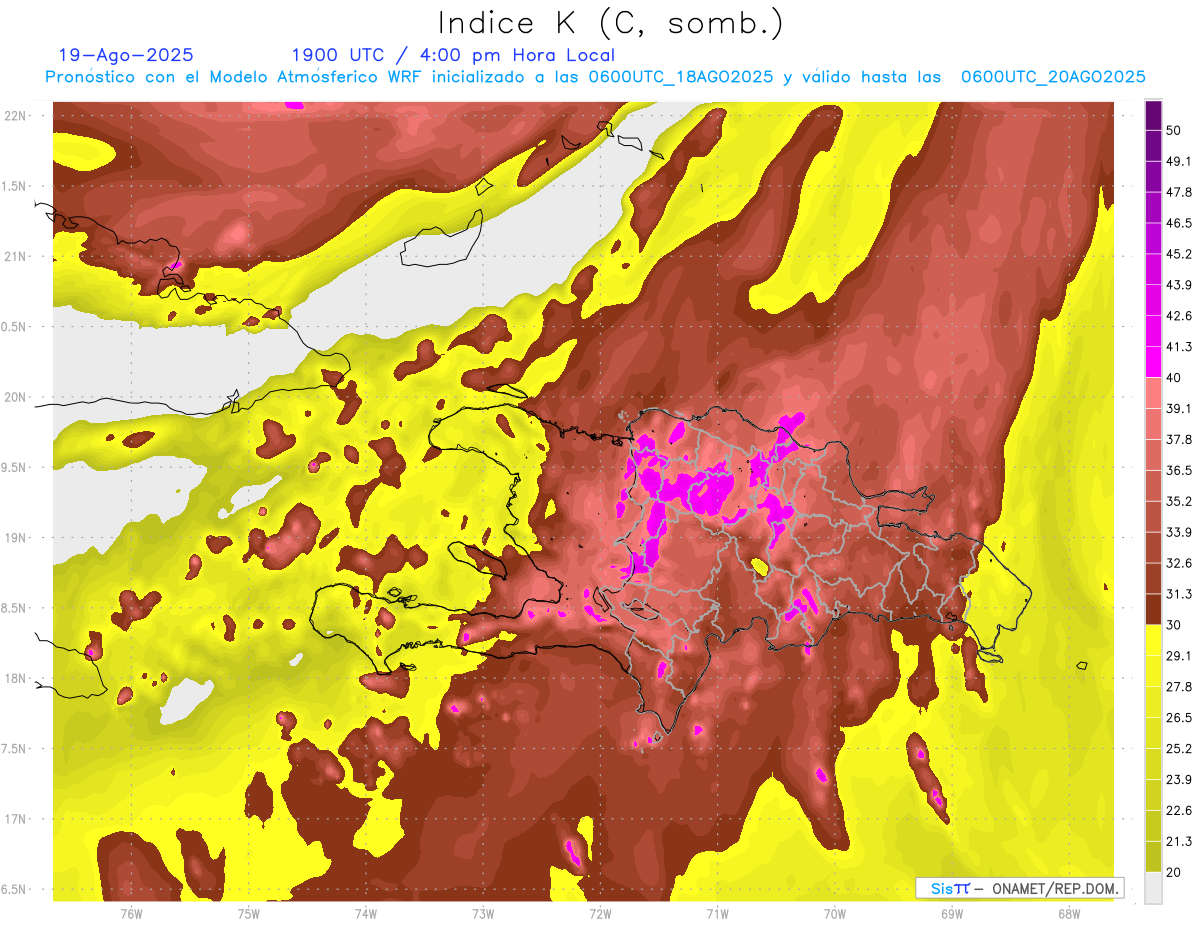
Task: Click the color bar value 30
Action: 1175,625
